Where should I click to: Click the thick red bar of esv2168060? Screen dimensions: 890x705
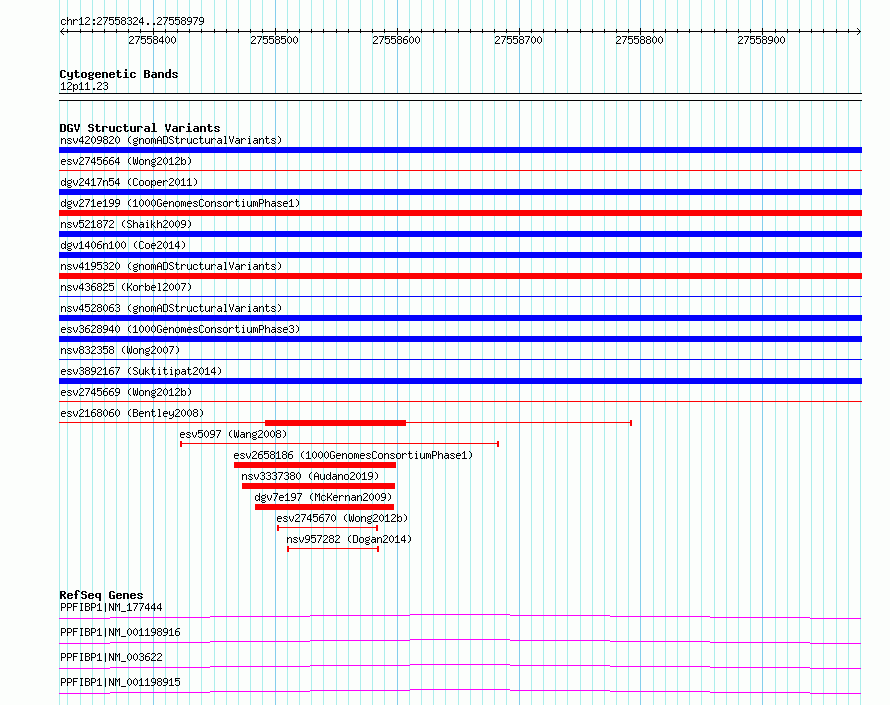[335, 423]
